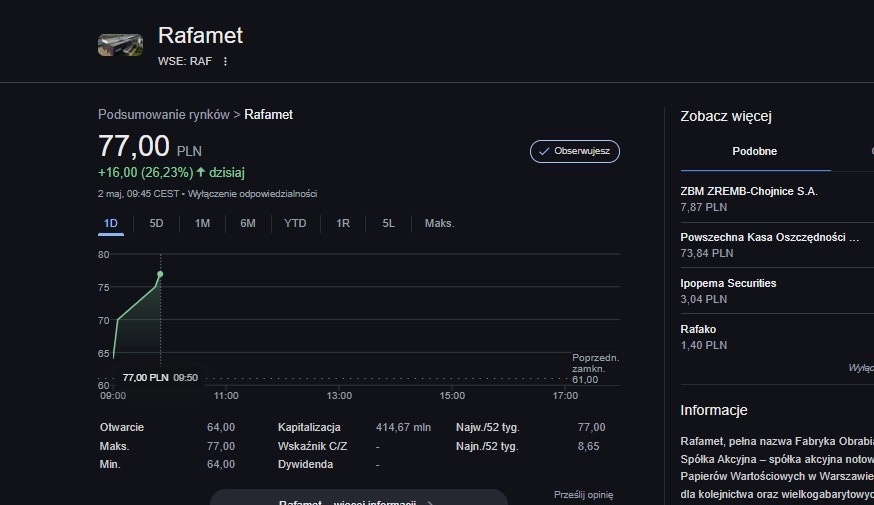Switch to the 5D chart range
The width and height of the screenshot is (874, 505).
tap(156, 223)
